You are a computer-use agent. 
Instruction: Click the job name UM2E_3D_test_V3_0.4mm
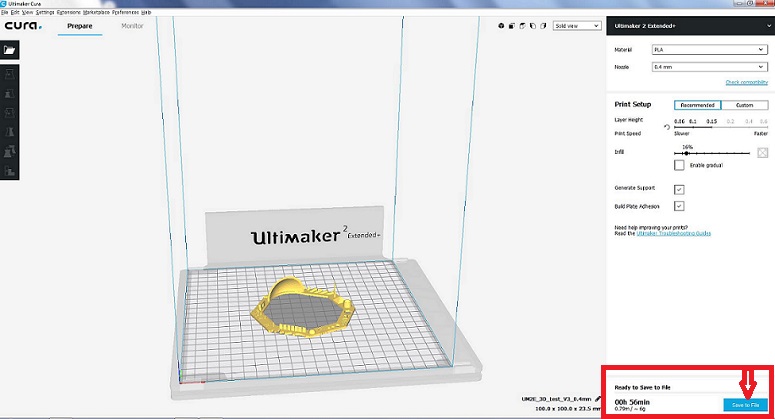click(x=557, y=399)
